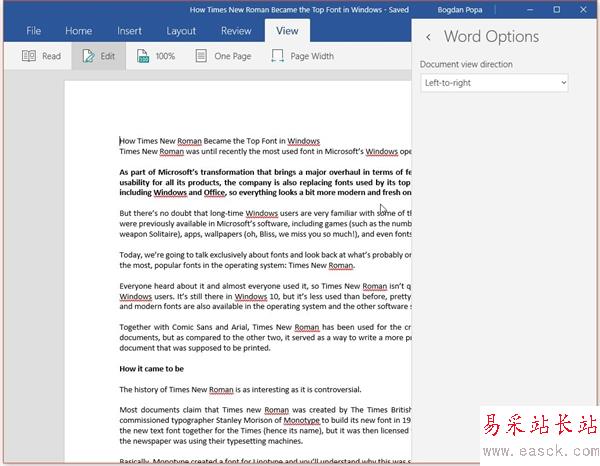600x466 pixels.
Task: Click the 100% zoom page icon
Action: pyautogui.click(x=143, y=56)
